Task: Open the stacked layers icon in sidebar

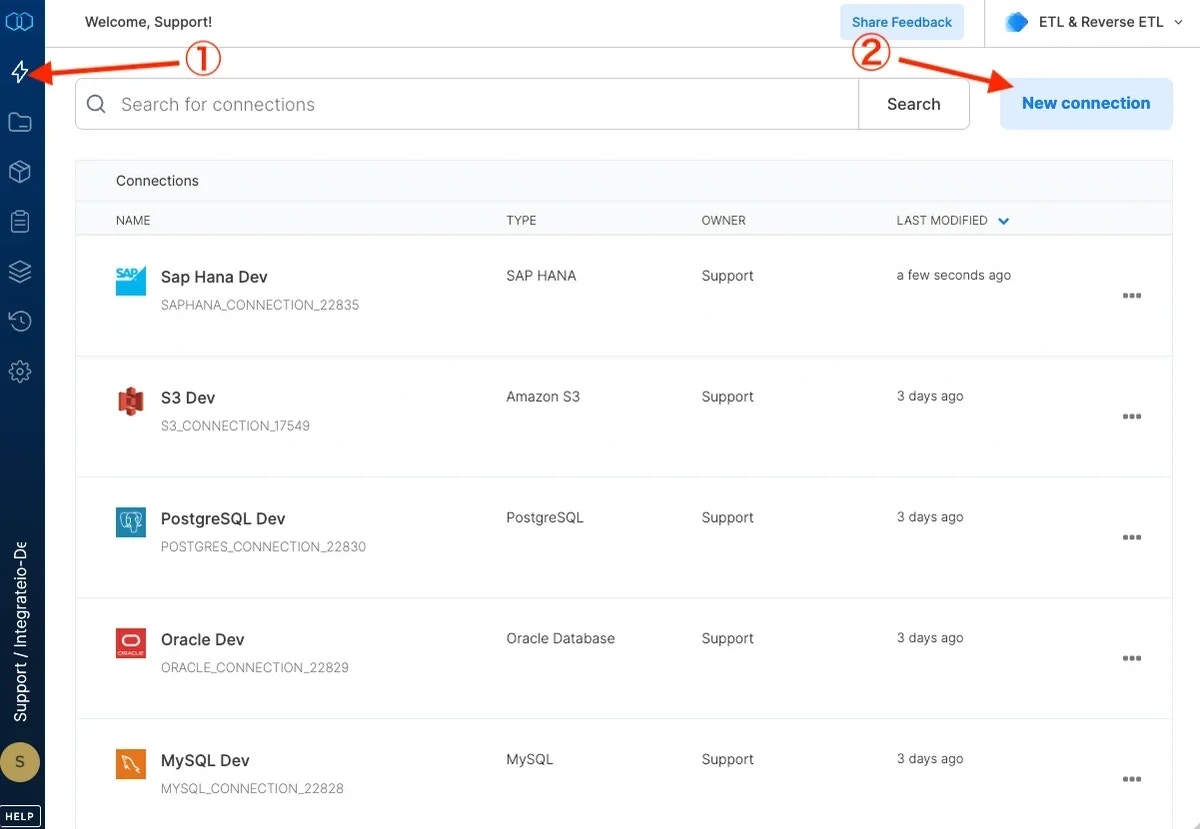Action: (20, 271)
